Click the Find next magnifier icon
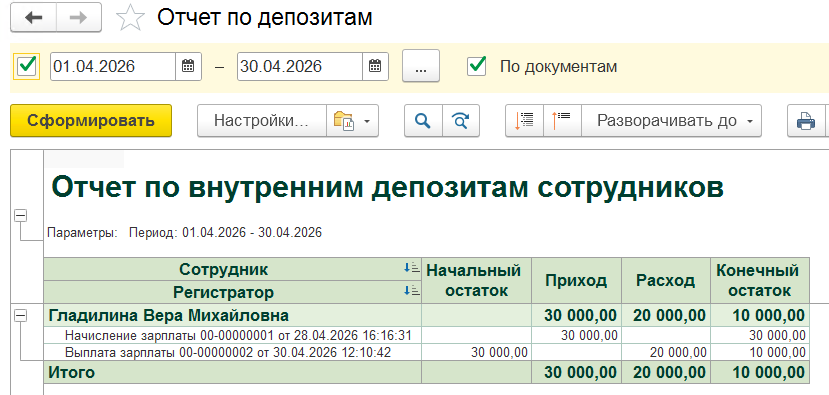This screenshot has width=829, height=395. 460,121
